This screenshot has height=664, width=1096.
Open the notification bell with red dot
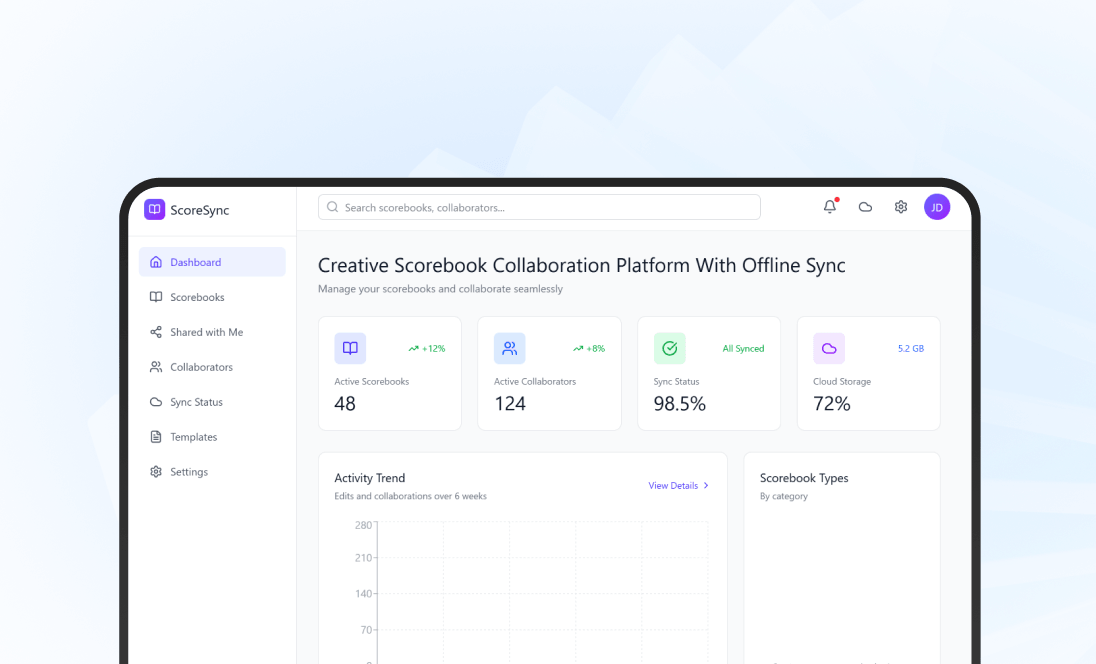(828, 207)
